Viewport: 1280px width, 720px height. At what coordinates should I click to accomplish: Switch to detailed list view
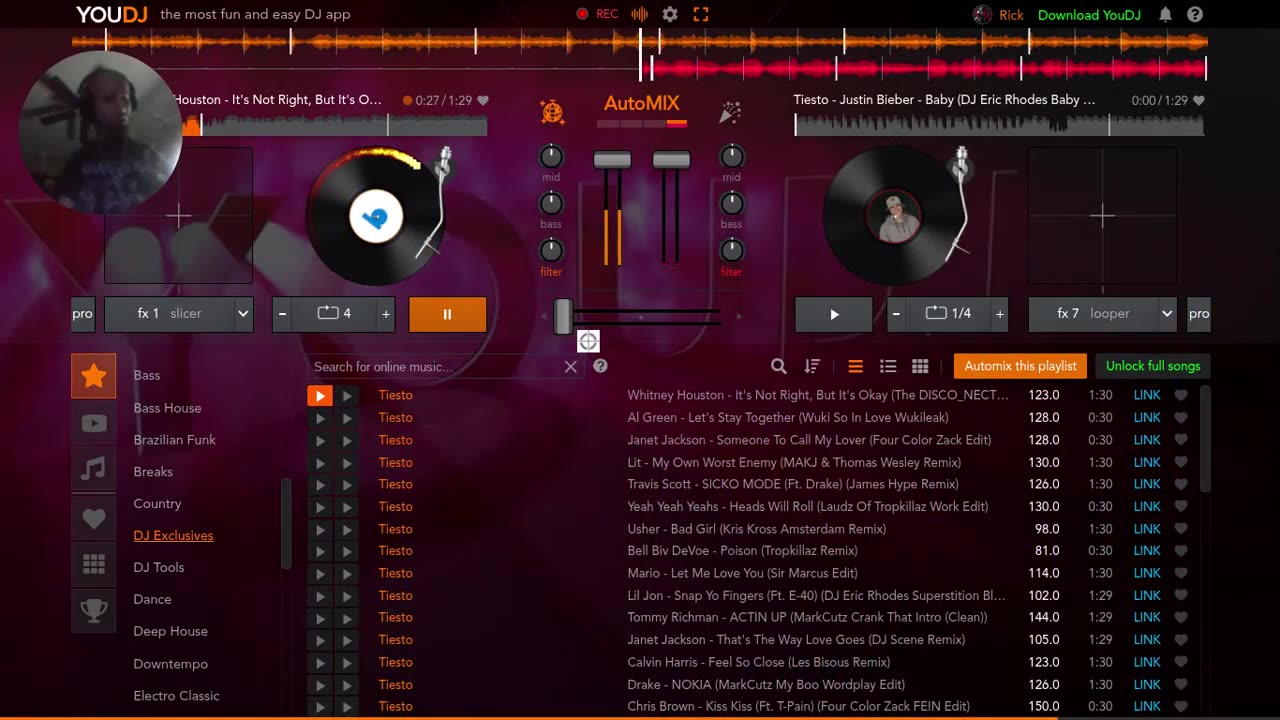887,366
